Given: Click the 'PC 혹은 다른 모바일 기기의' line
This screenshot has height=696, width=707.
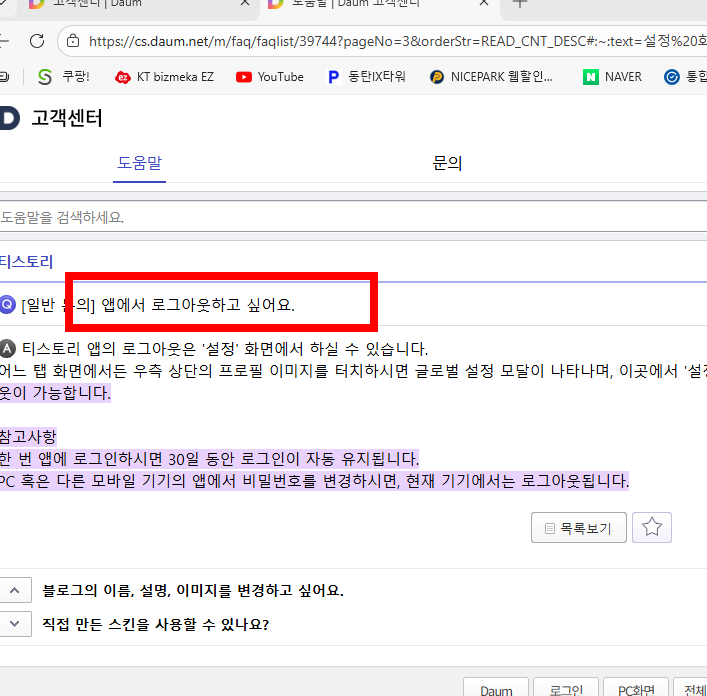Looking at the screenshot, I should (x=314, y=481).
